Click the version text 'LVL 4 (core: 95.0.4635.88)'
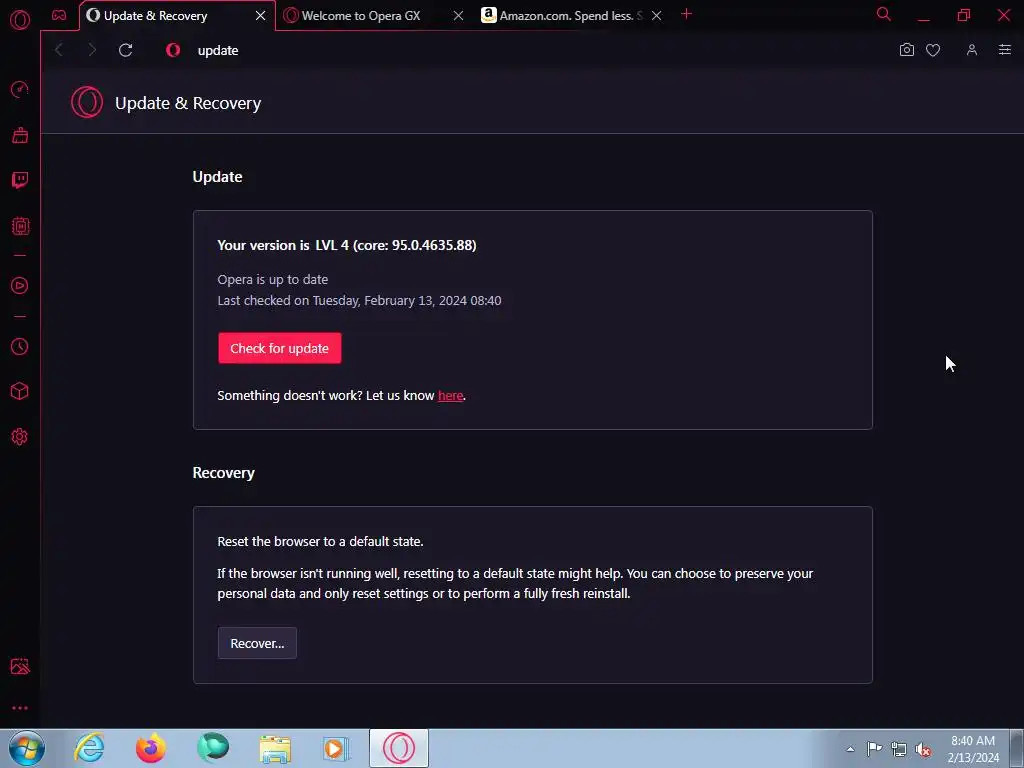Image resolution: width=1024 pixels, height=768 pixels. click(396, 246)
